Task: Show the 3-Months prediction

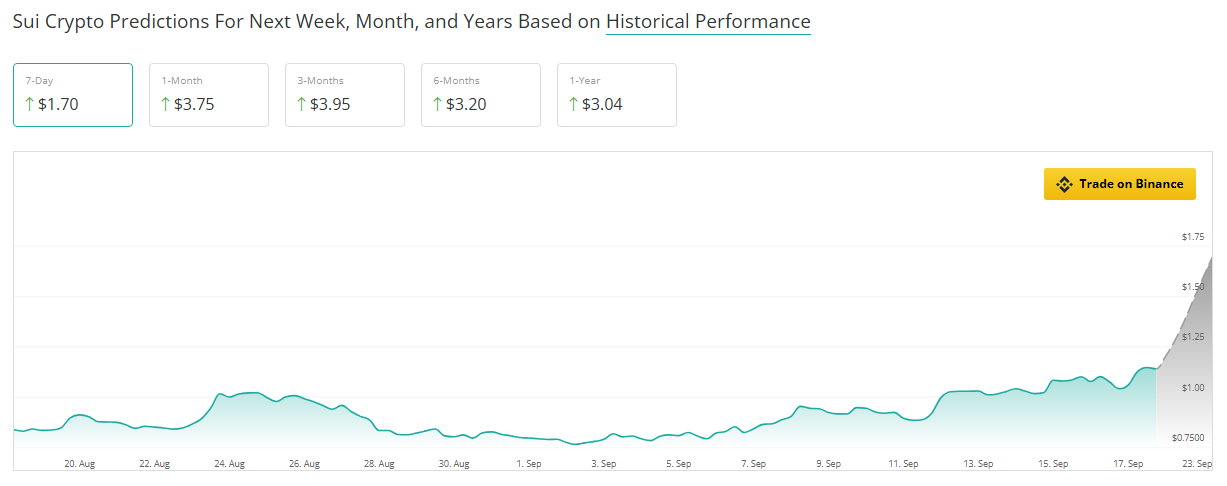Action: click(x=345, y=95)
